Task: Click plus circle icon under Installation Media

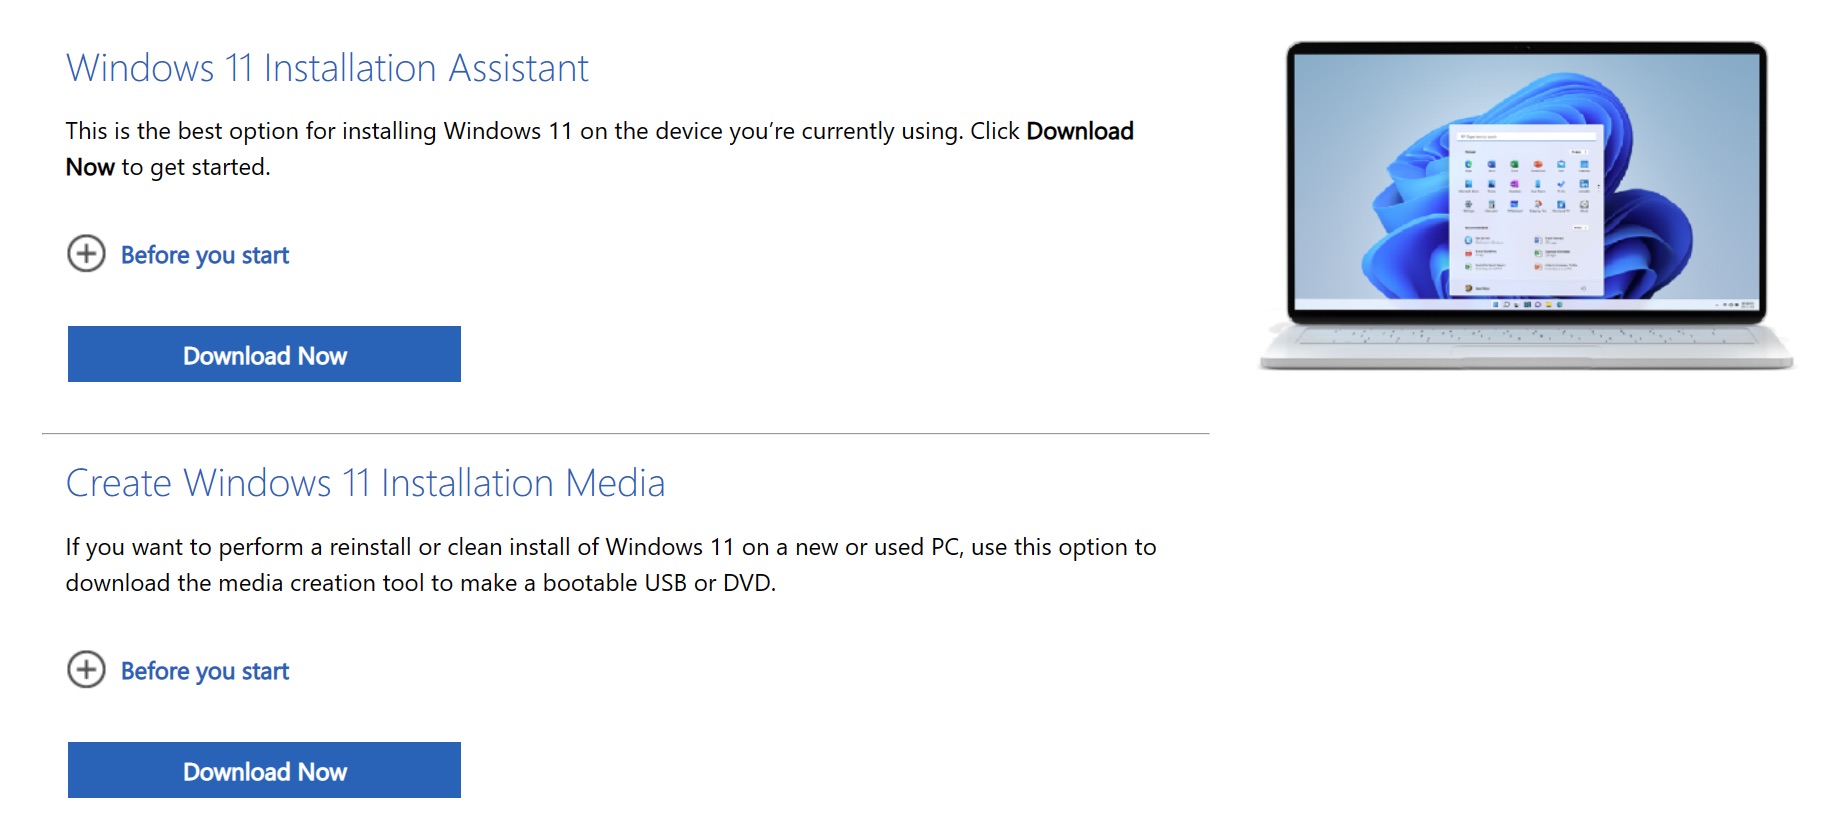Action: coord(86,670)
